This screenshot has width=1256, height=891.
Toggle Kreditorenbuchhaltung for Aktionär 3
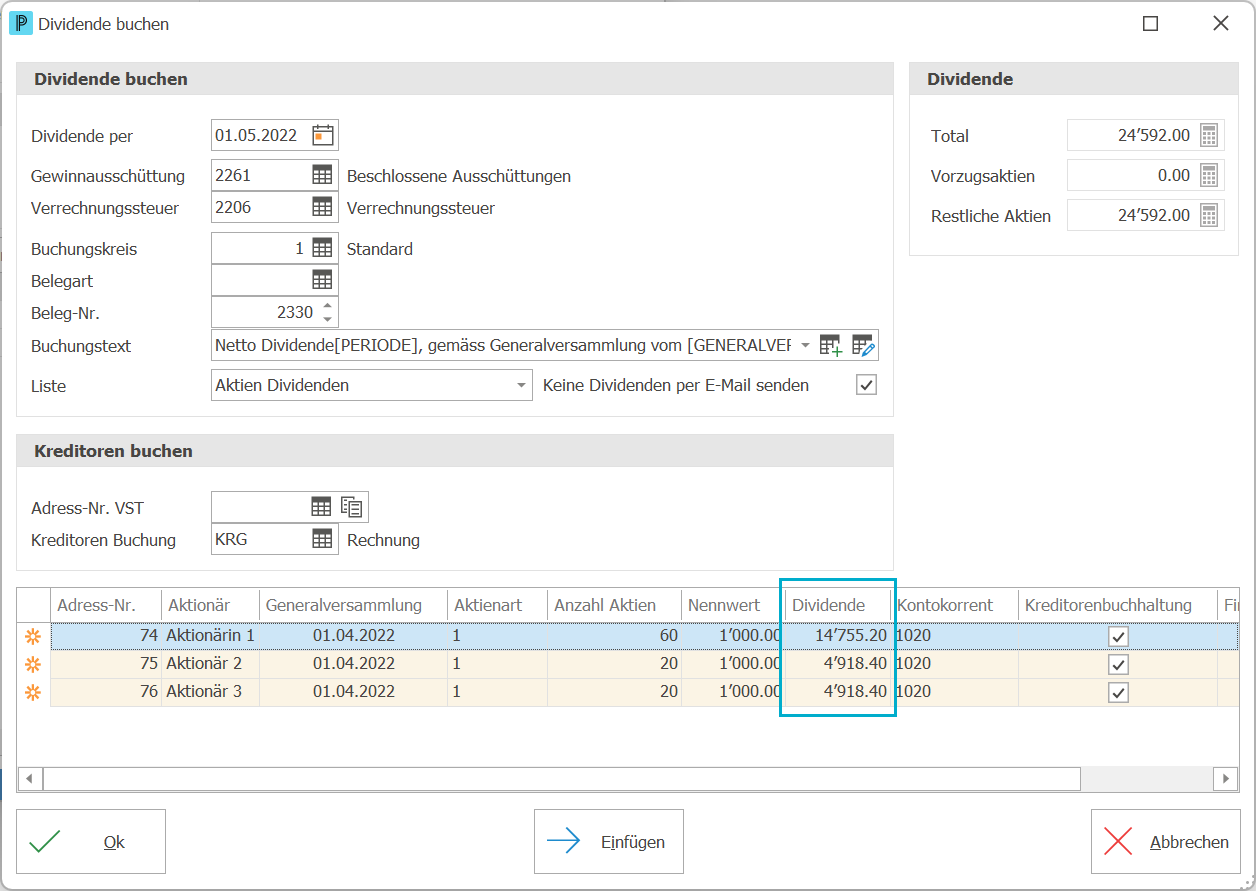click(x=1118, y=692)
